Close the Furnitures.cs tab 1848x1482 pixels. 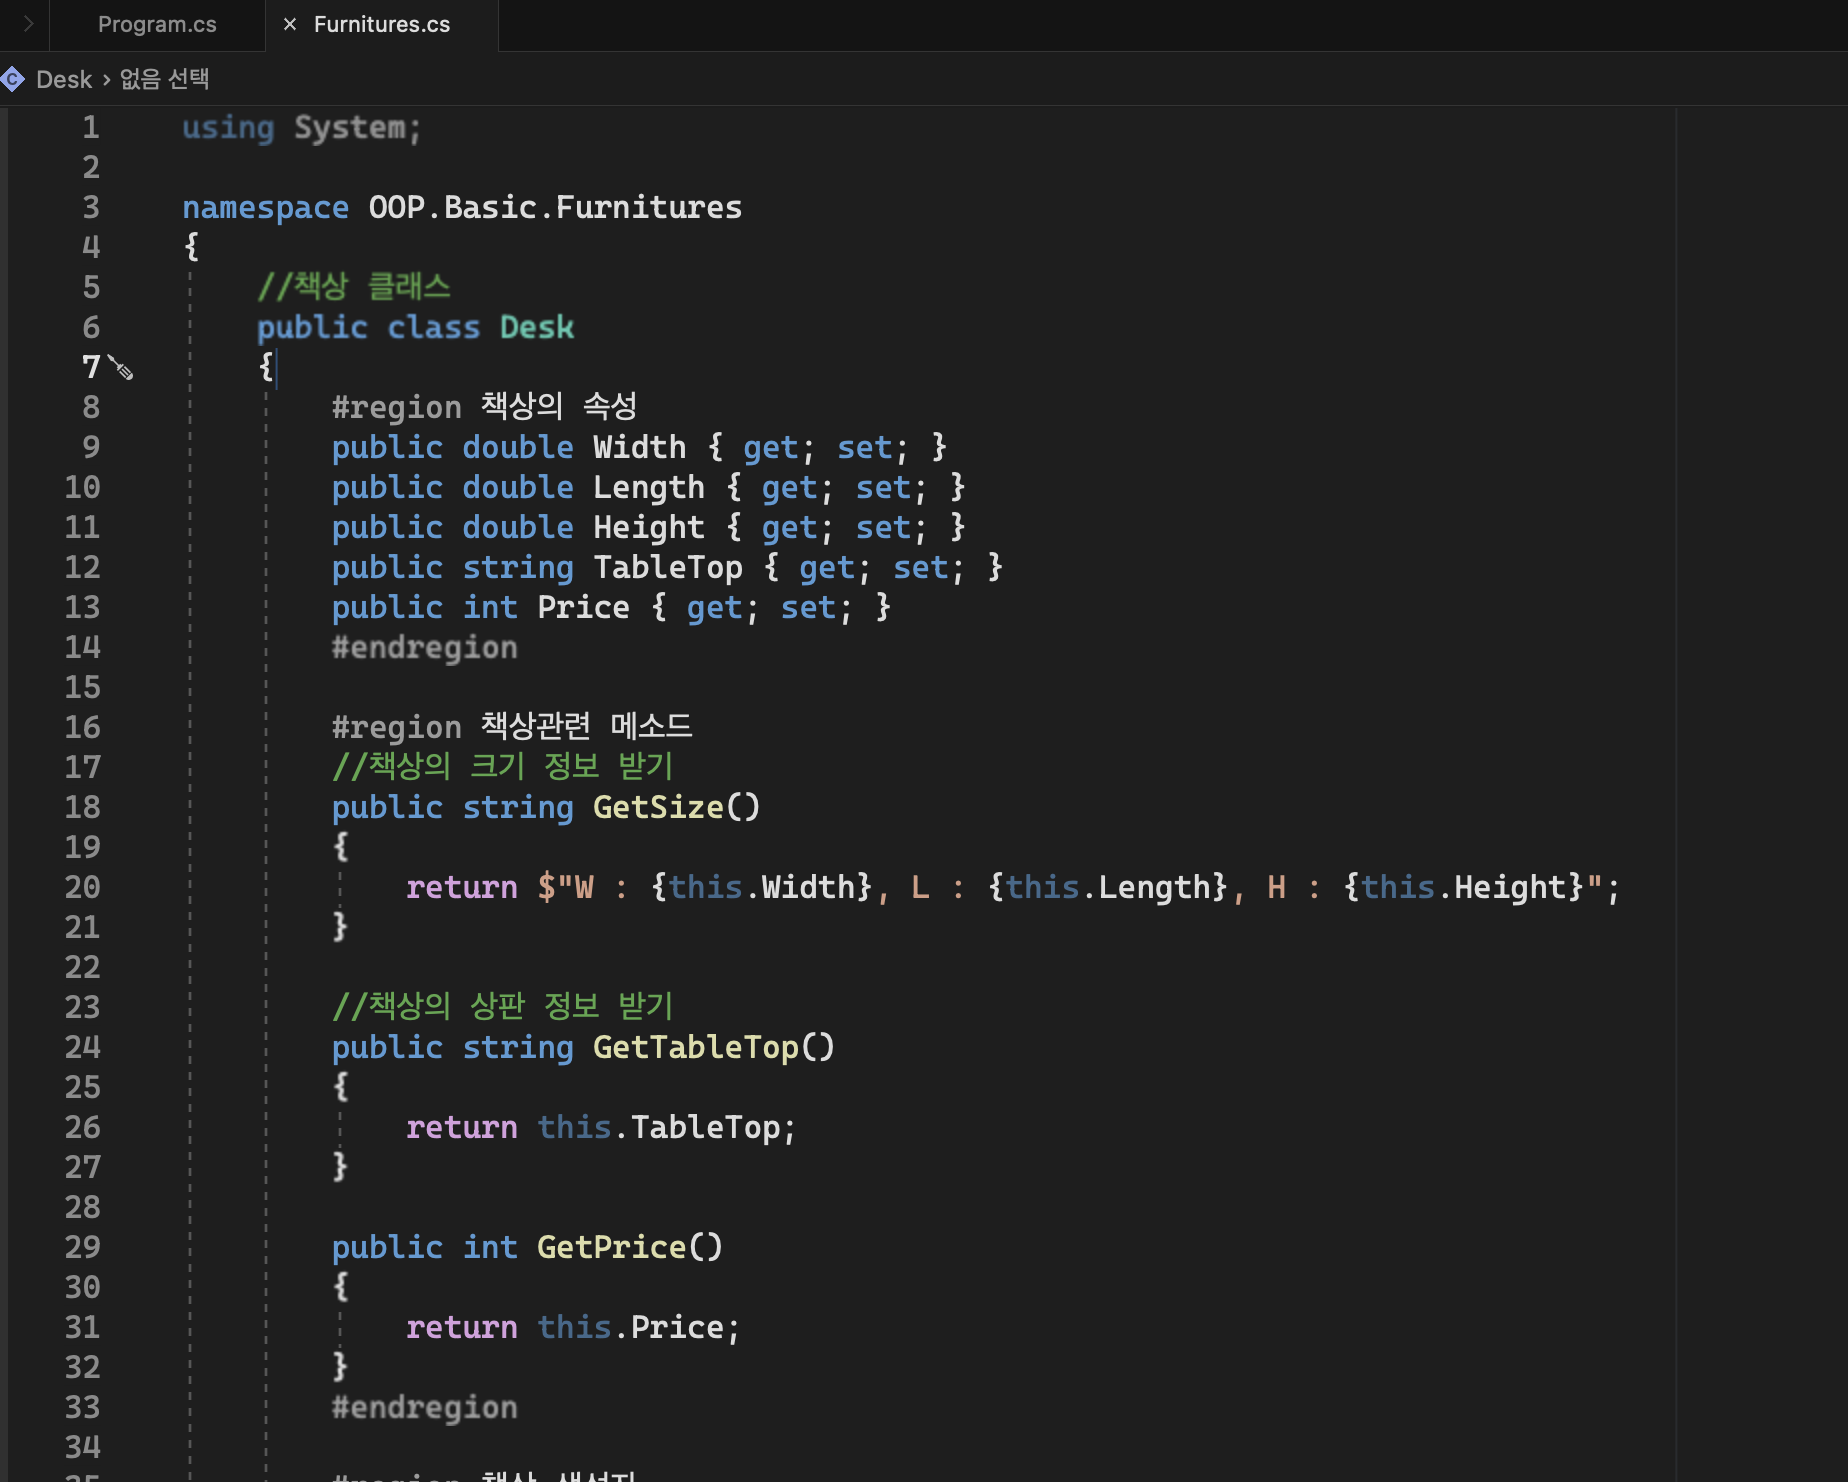tap(290, 25)
